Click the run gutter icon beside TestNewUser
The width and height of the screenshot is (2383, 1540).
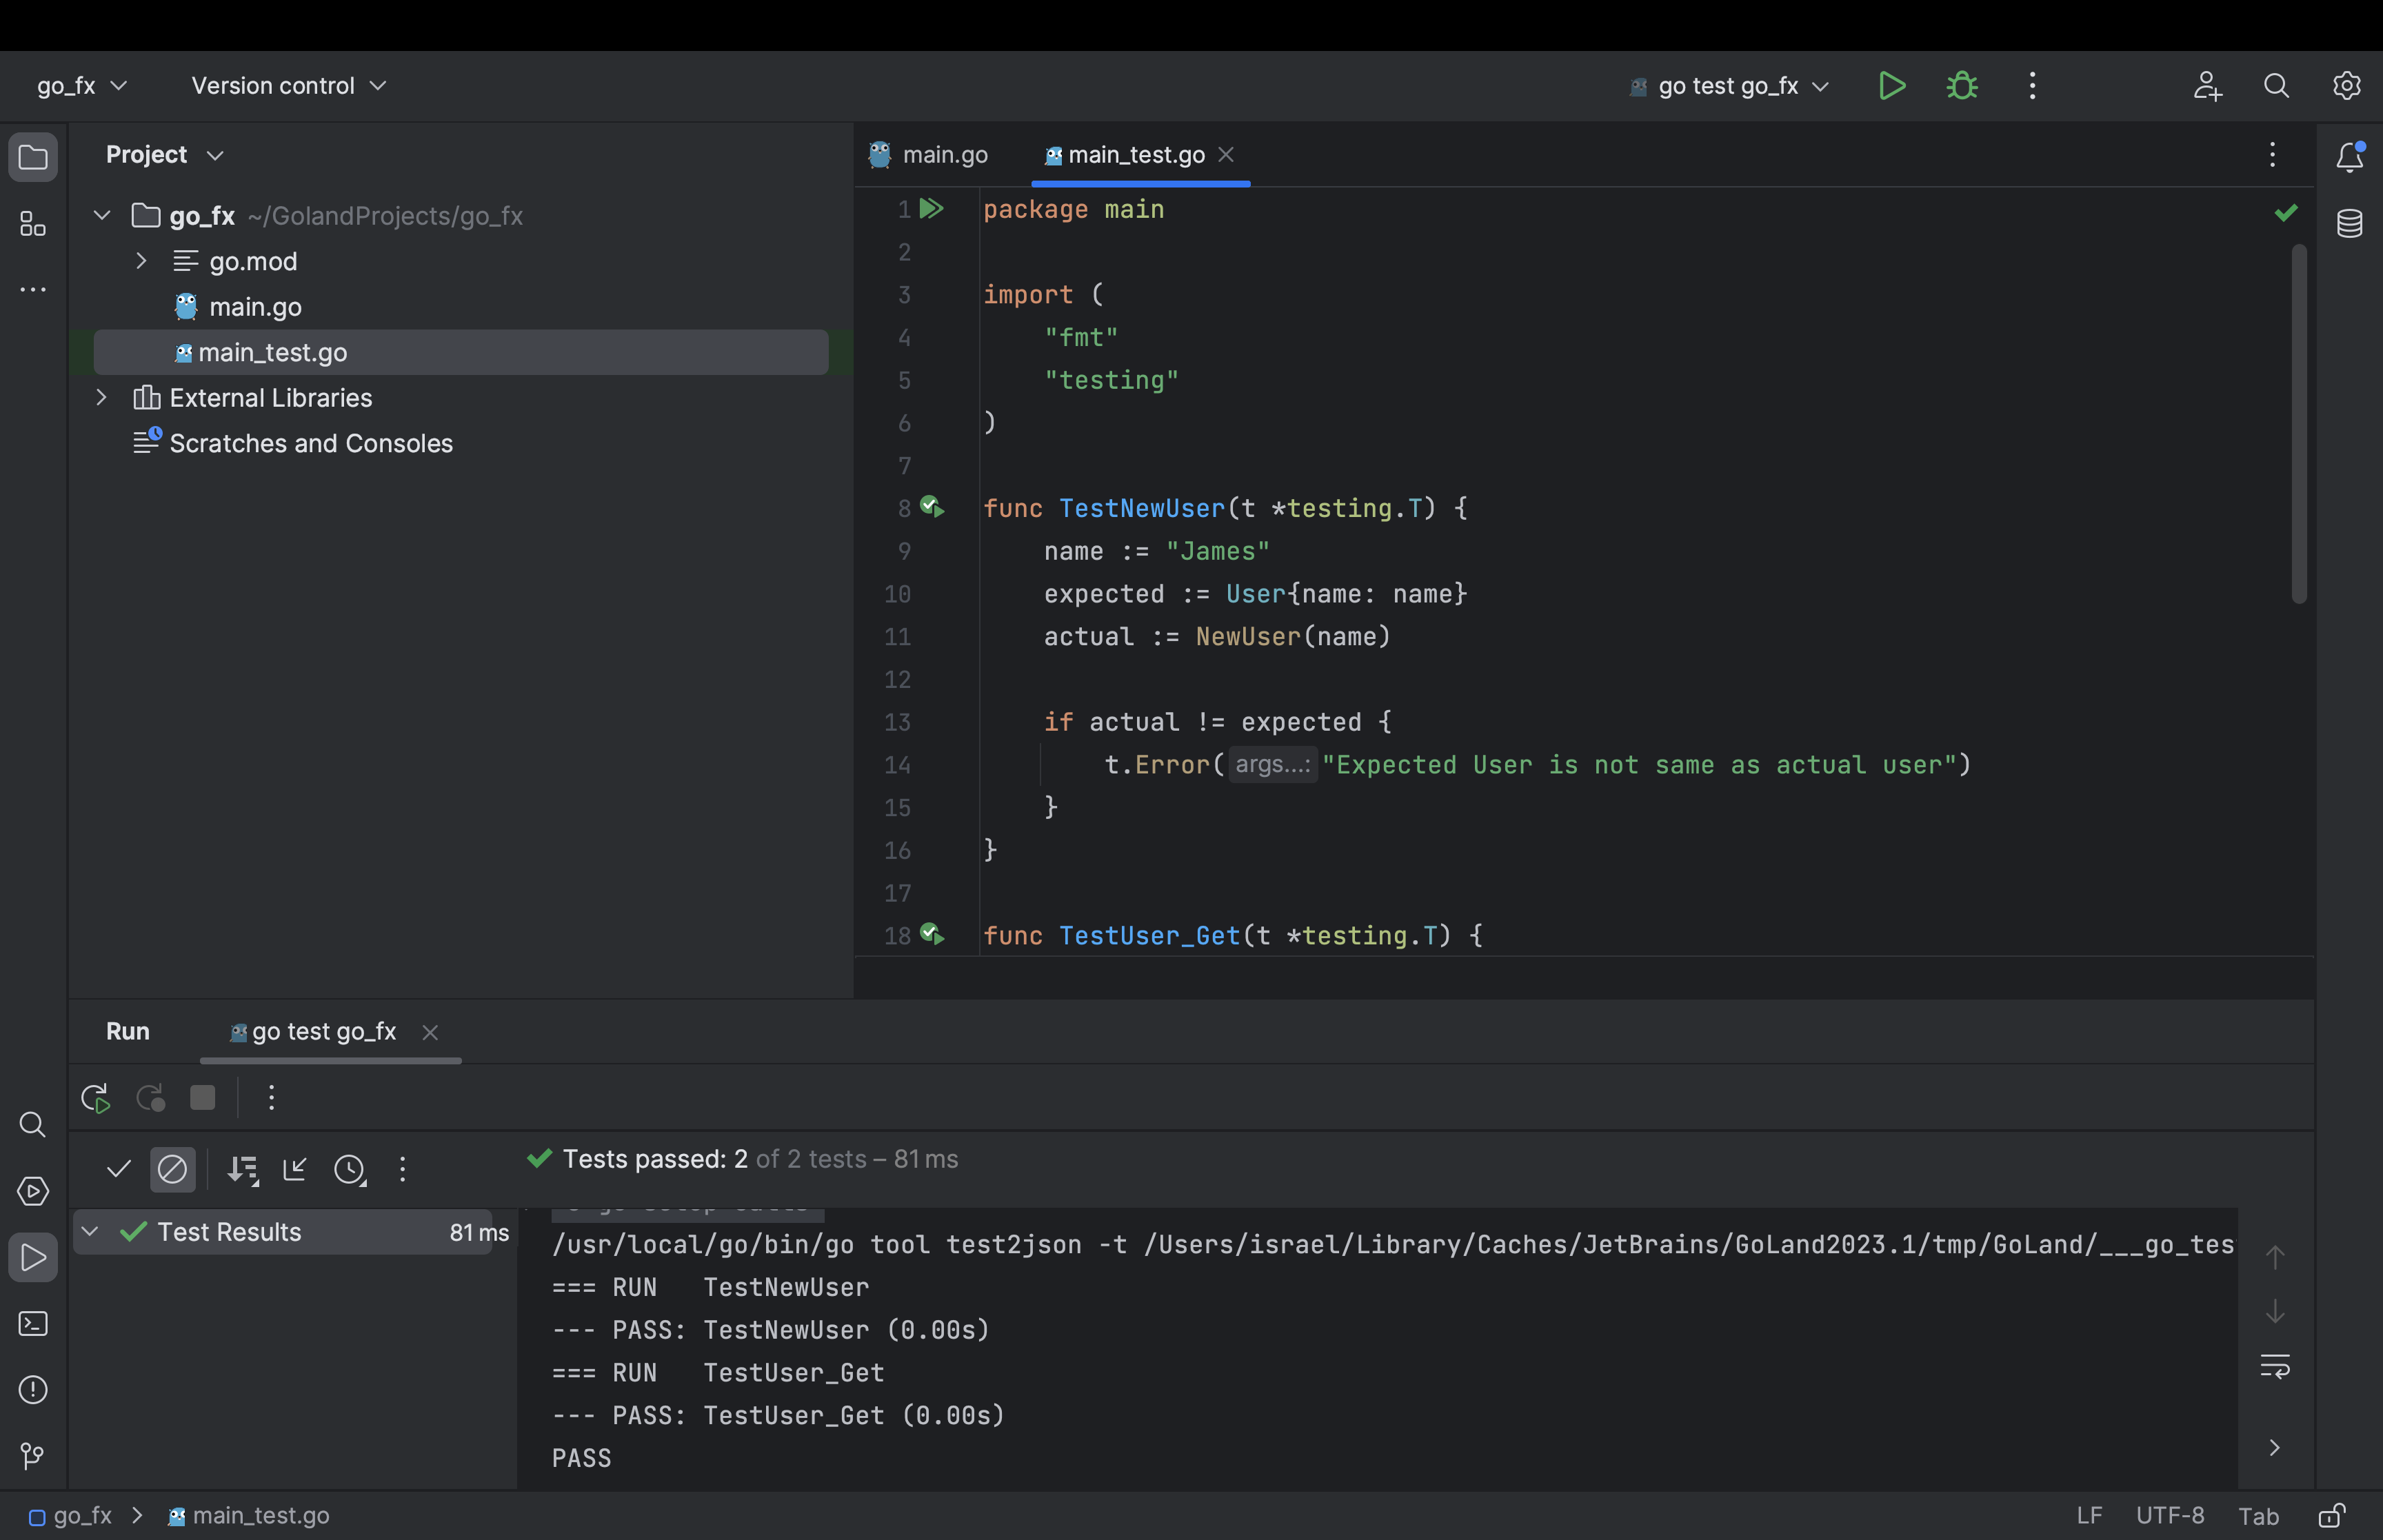(x=932, y=507)
